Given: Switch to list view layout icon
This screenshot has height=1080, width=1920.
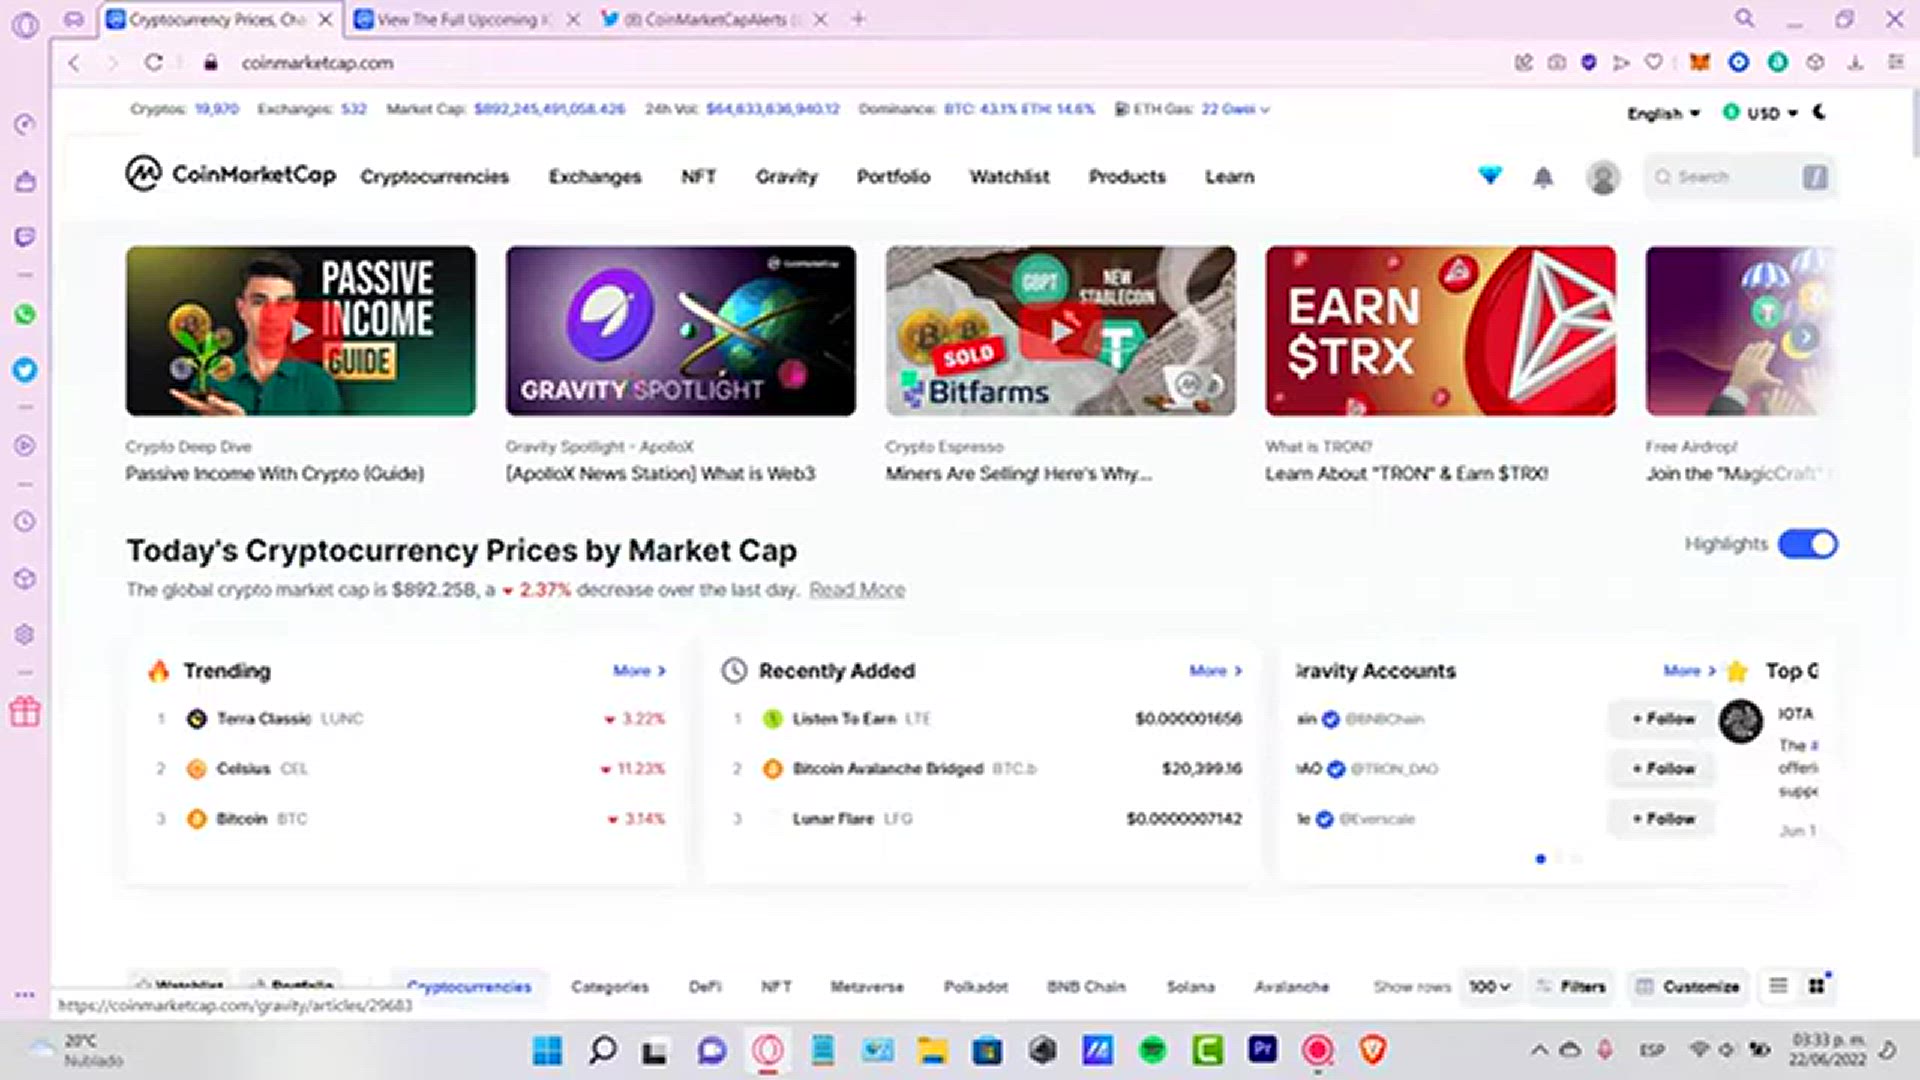Looking at the screenshot, I should 1778,986.
